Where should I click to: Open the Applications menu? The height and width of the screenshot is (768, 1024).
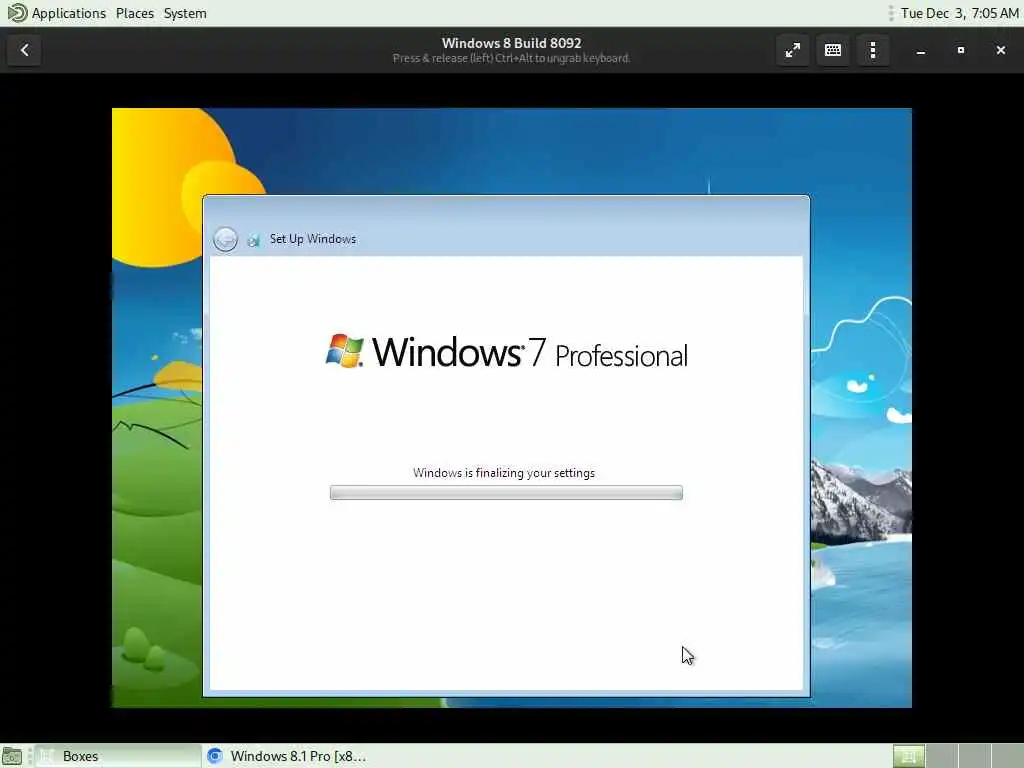[69, 13]
